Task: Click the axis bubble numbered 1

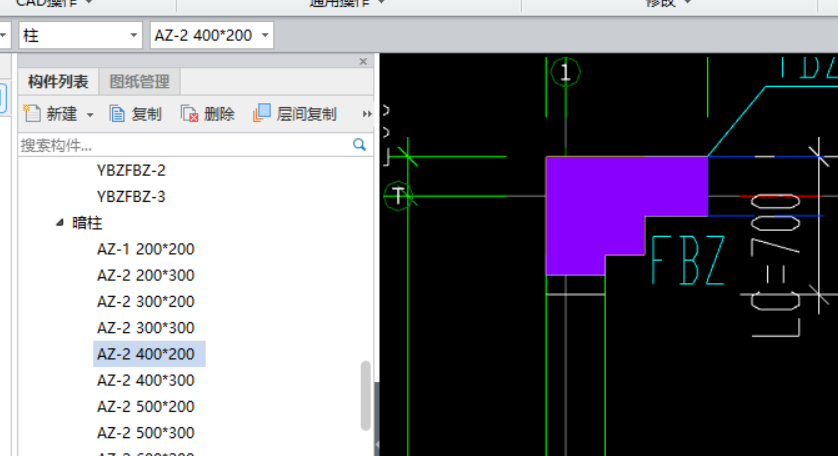Action: 565,72
